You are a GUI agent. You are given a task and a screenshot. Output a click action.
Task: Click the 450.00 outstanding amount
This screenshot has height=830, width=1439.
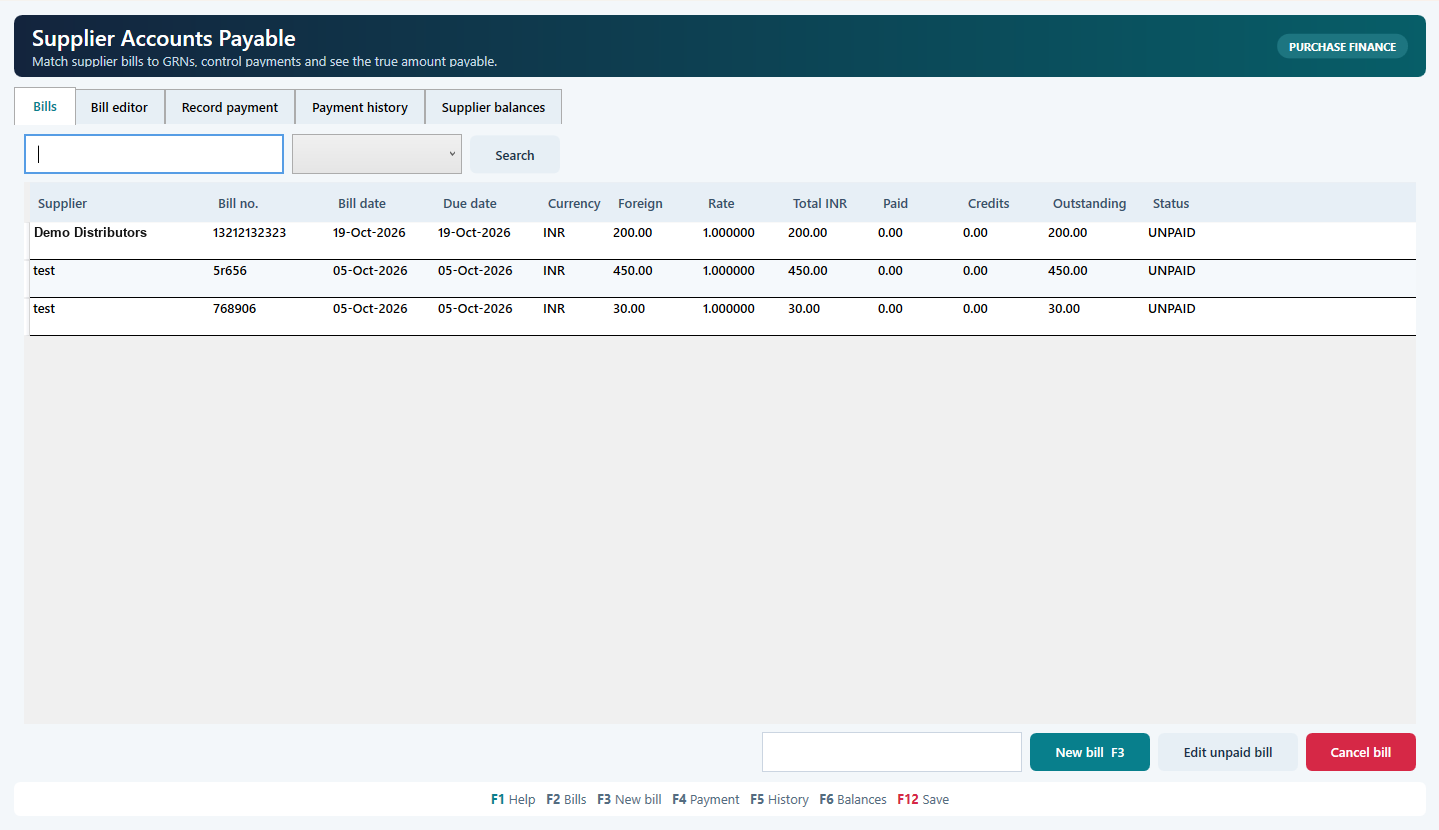click(x=1067, y=271)
